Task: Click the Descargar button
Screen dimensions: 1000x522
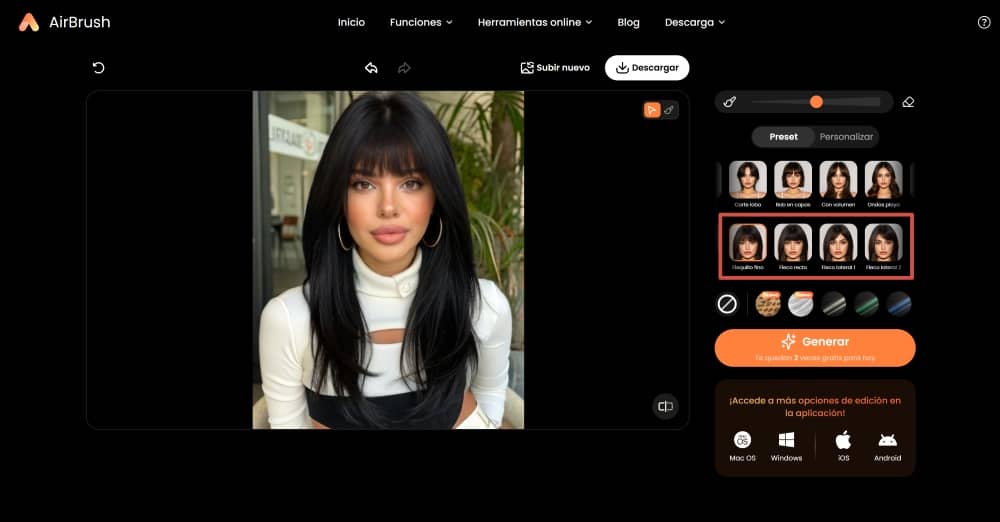Action: (647, 68)
